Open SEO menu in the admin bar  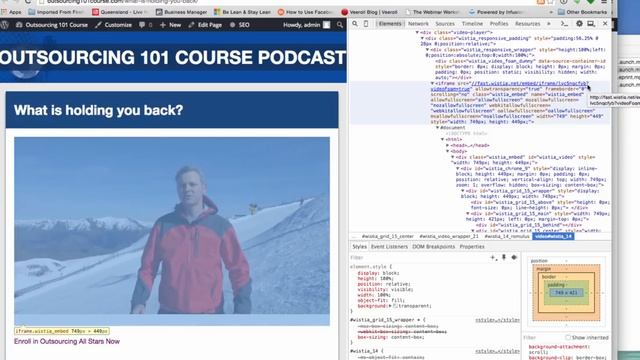coord(240,25)
